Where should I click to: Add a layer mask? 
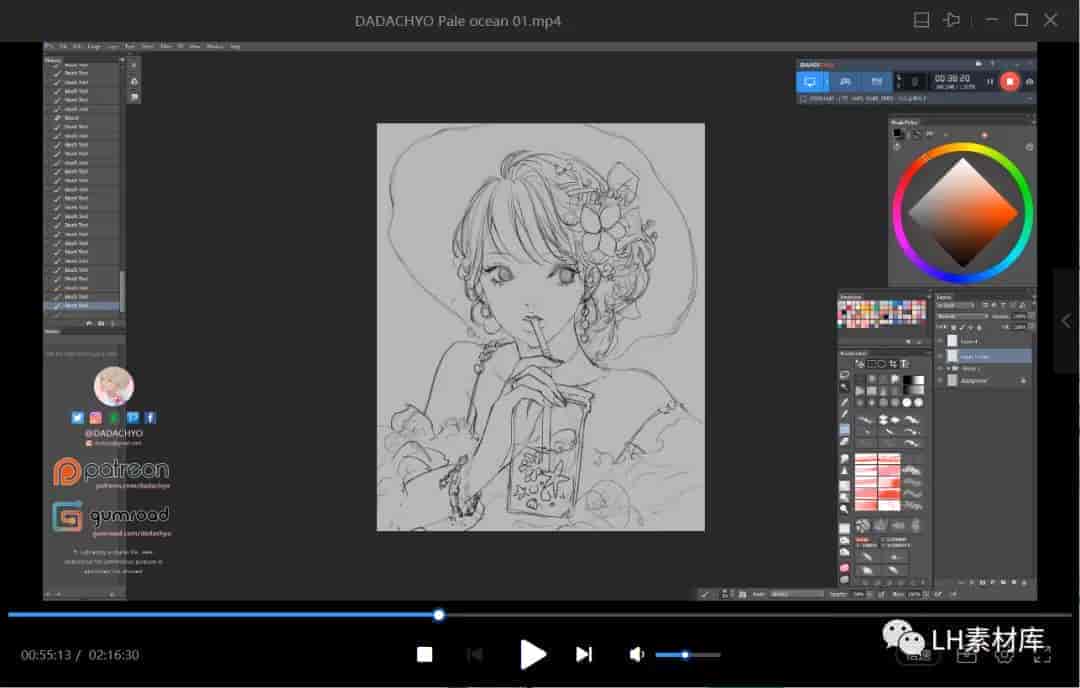pos(983,583)
